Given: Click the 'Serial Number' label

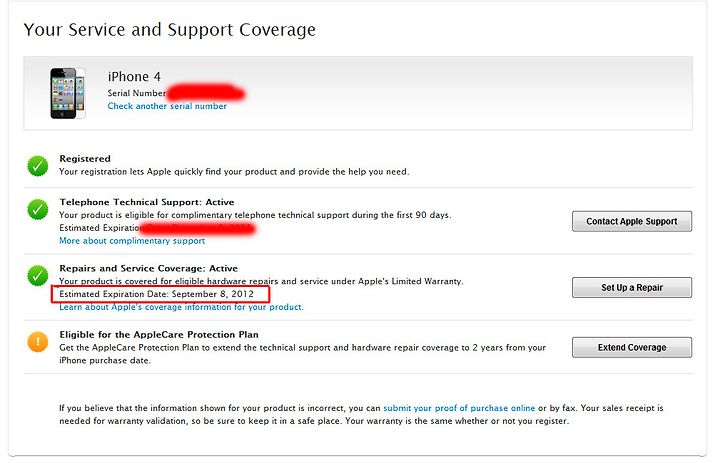Looking at the screenshot, I should [x=137, y=93].
